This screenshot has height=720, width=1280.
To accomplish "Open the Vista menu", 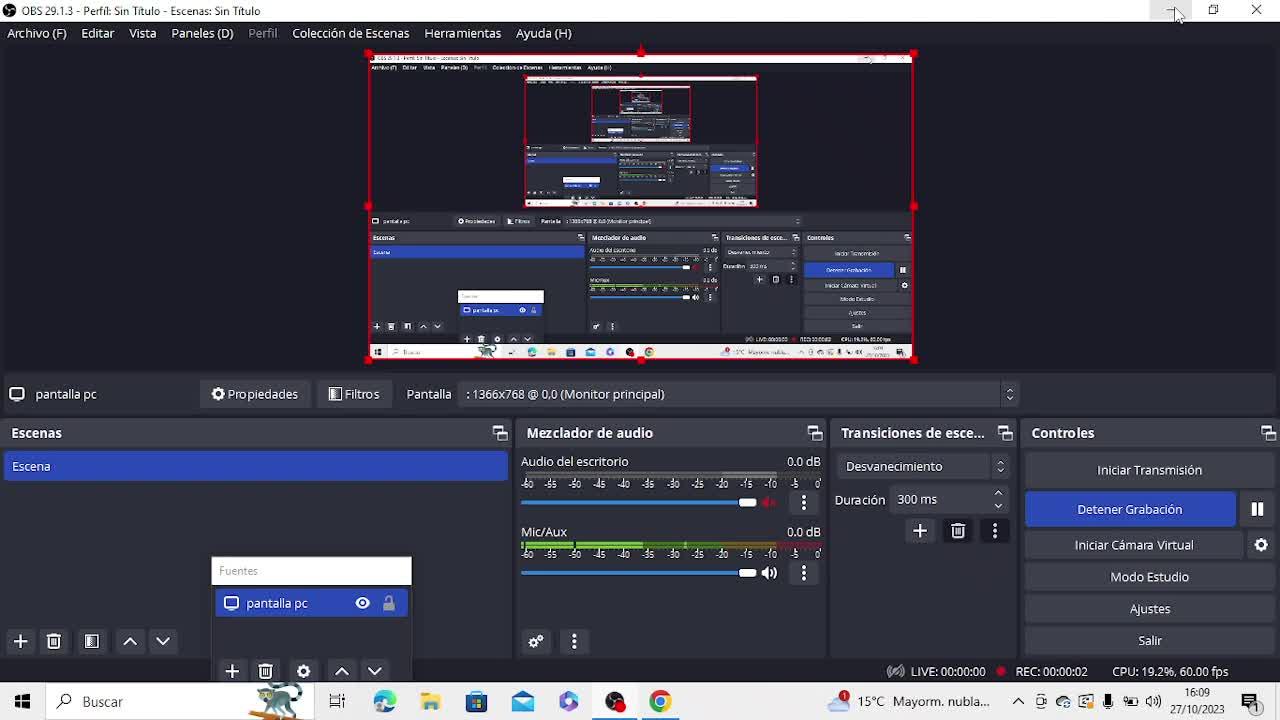I will click(x=142, y=33).
